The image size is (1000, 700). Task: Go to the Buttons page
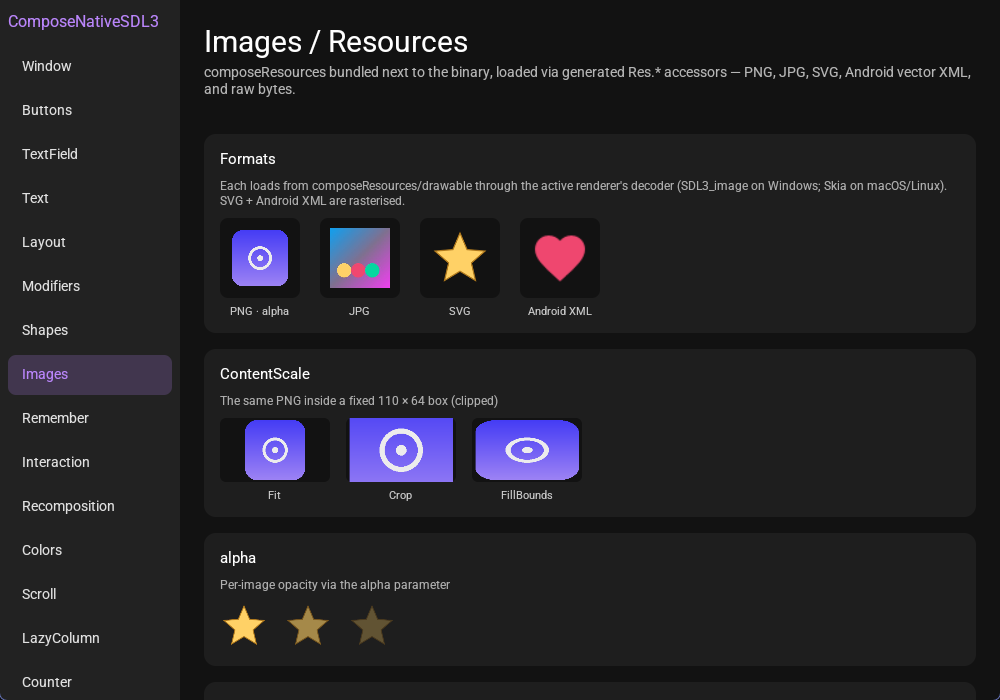click(x=90, y=110)
